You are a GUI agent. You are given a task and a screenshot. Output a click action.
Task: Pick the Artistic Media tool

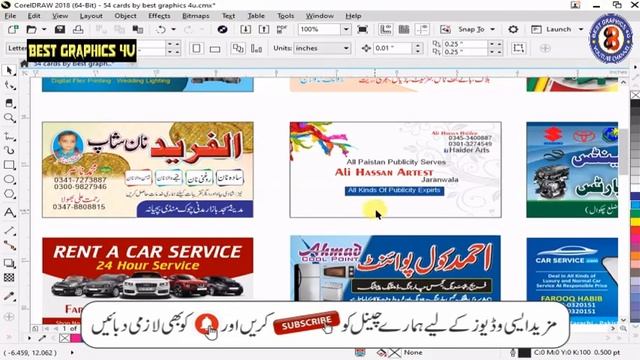tap(9, 150)
